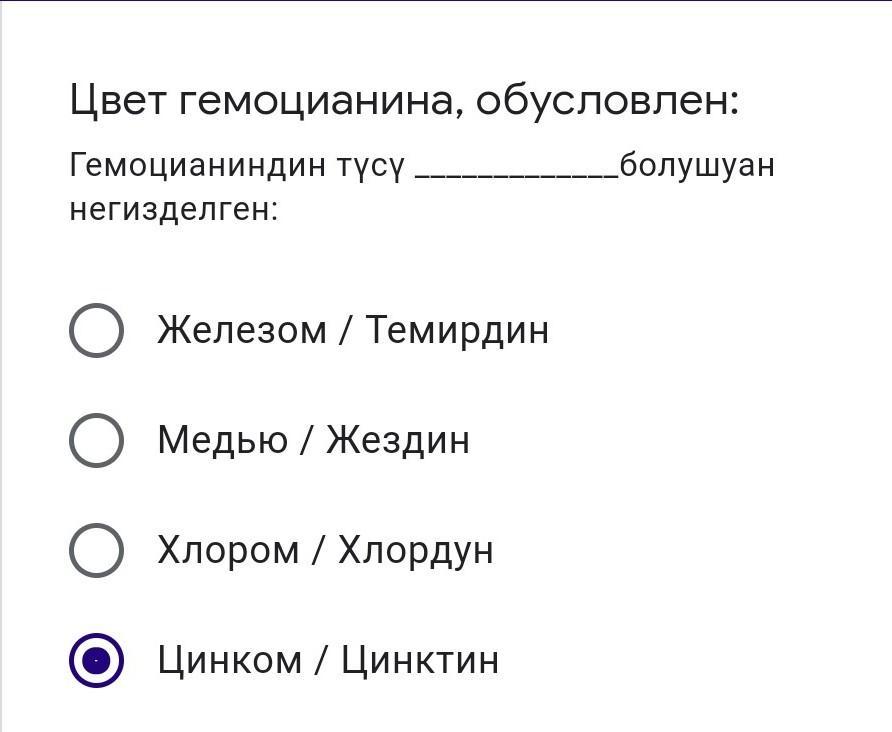Click the word негизделген: in the subtitle
The height and width of the screenshot is (732, 892).
click(x=174, y=209)
